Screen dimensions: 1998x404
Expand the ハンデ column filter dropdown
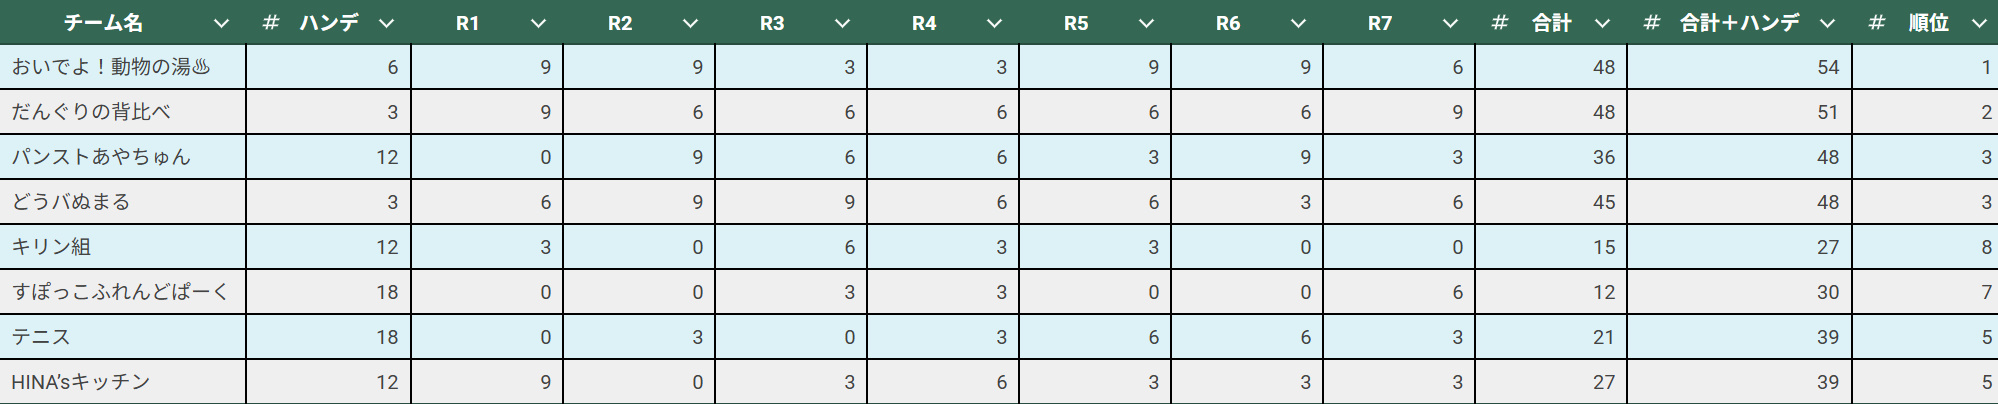point(387,23)
